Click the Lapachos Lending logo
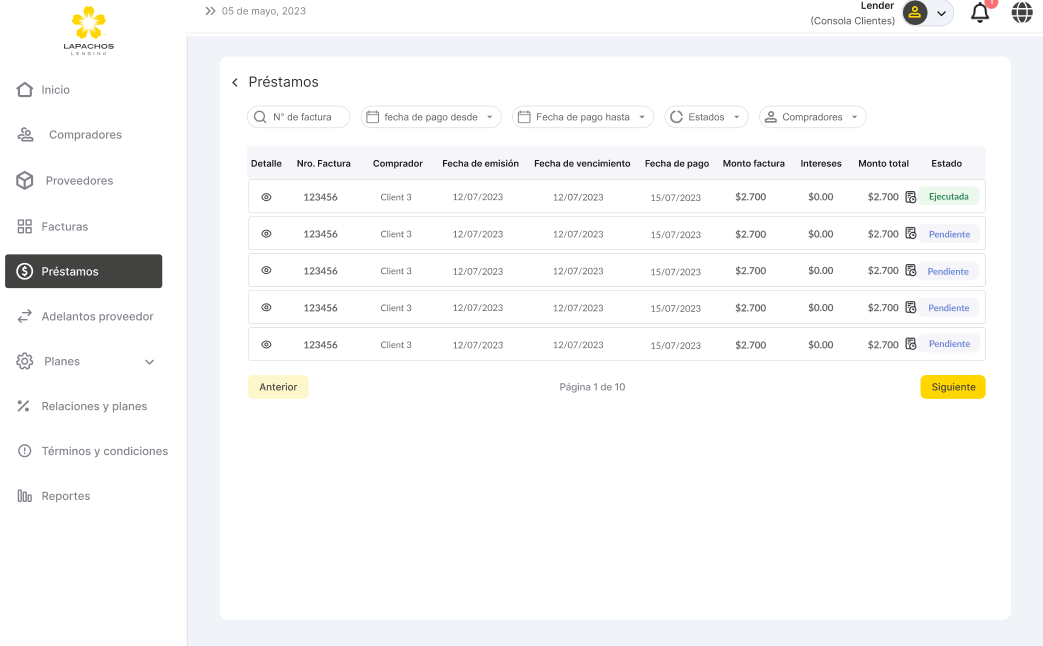1043x646 pixels. [89, 30]
